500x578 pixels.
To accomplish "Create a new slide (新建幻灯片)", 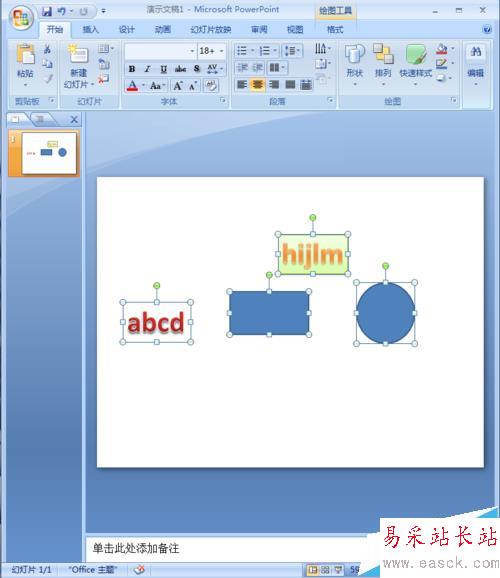I will tap(79, 66).
